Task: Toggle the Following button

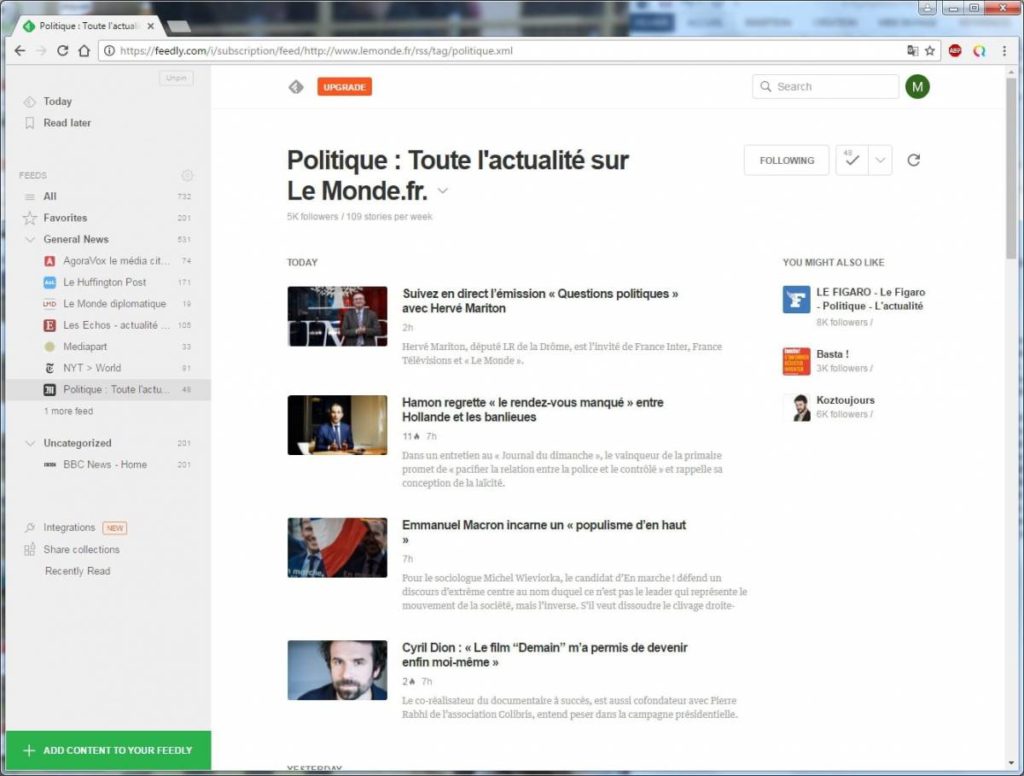Action: tap(786, 160)
